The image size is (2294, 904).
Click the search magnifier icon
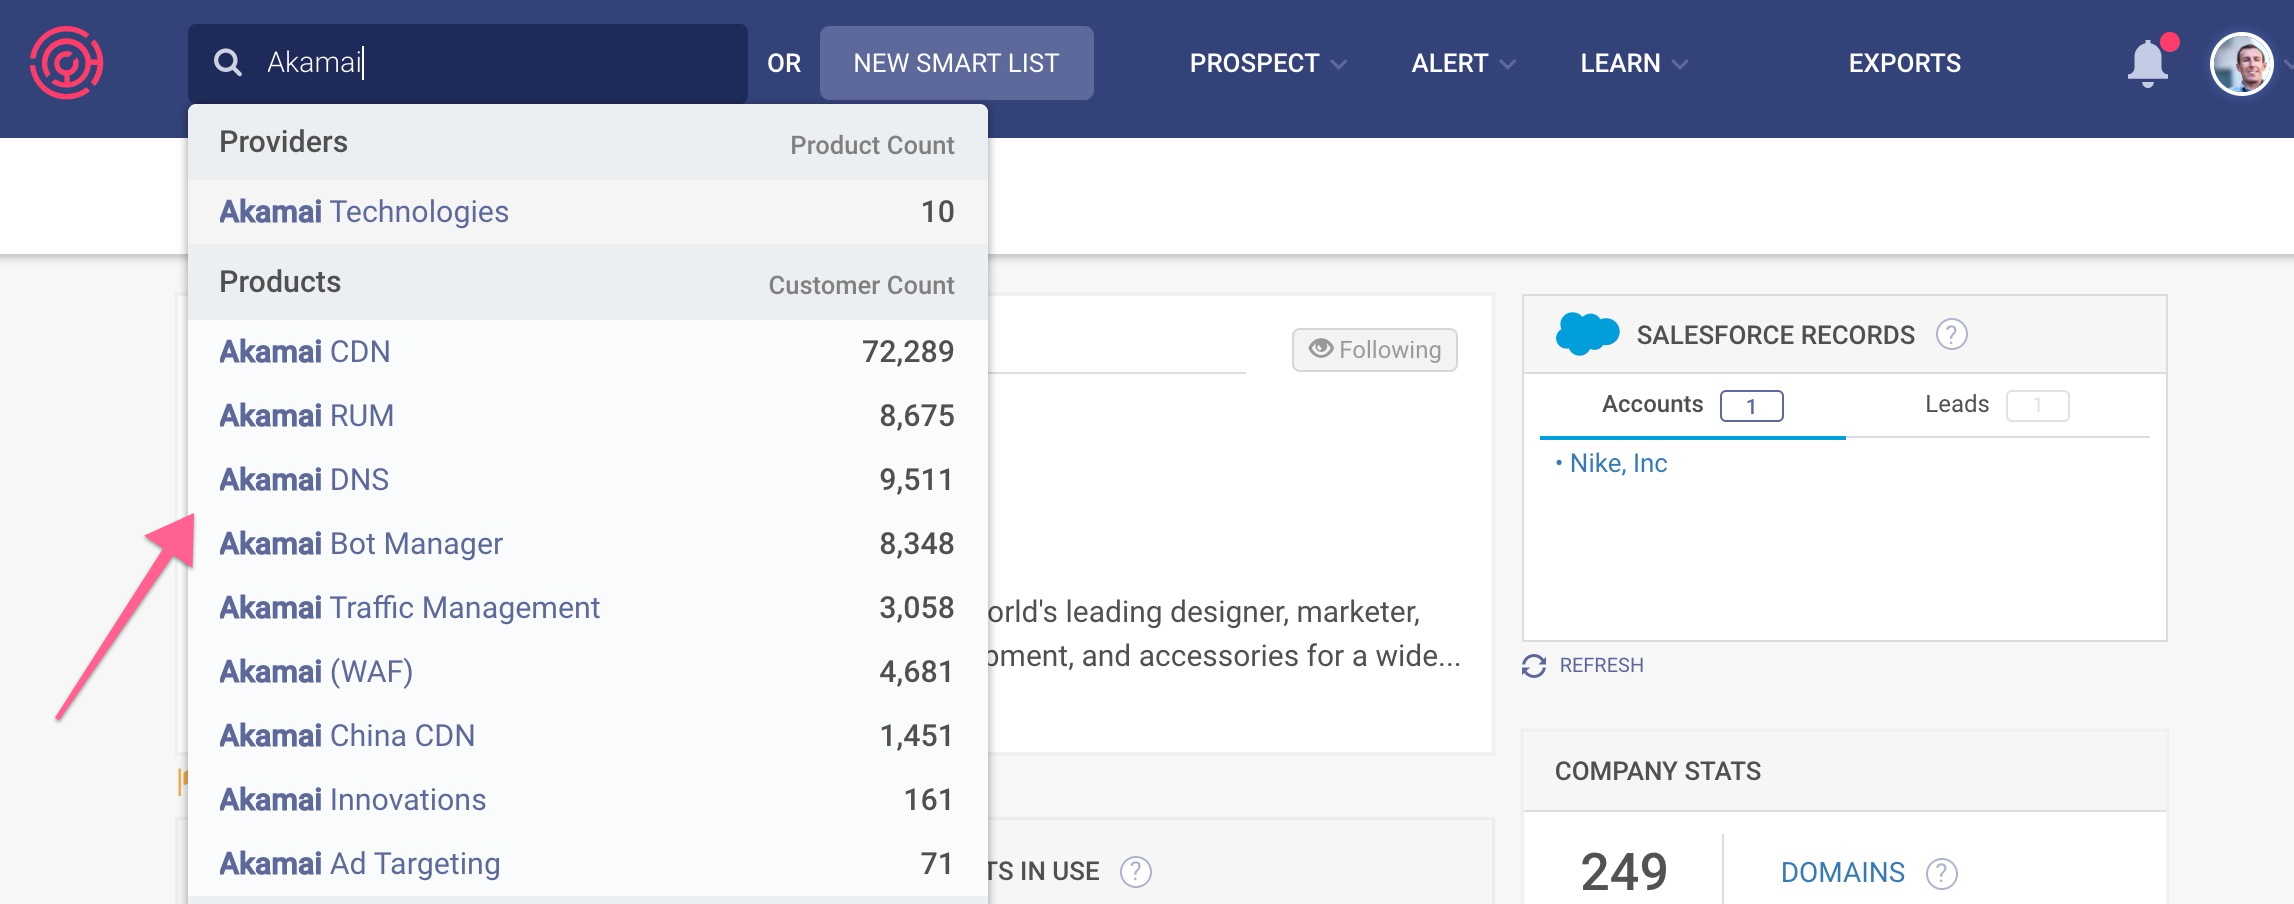click(228, 63)
